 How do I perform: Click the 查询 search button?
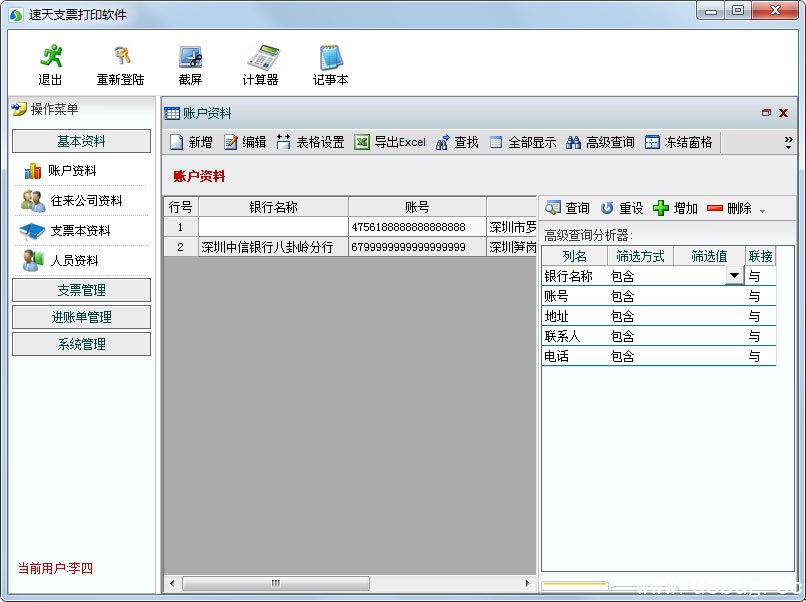(x=567, y=208)
